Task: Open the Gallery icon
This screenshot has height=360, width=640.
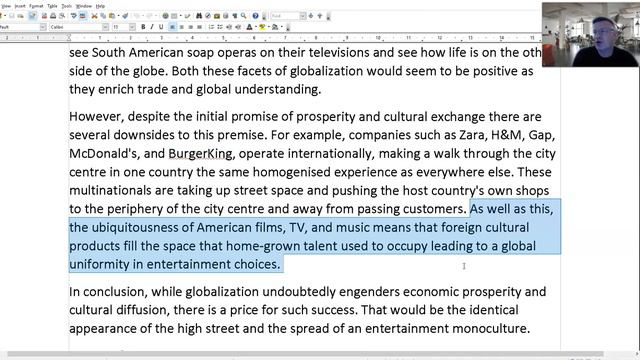Action: tap(217, 16)
